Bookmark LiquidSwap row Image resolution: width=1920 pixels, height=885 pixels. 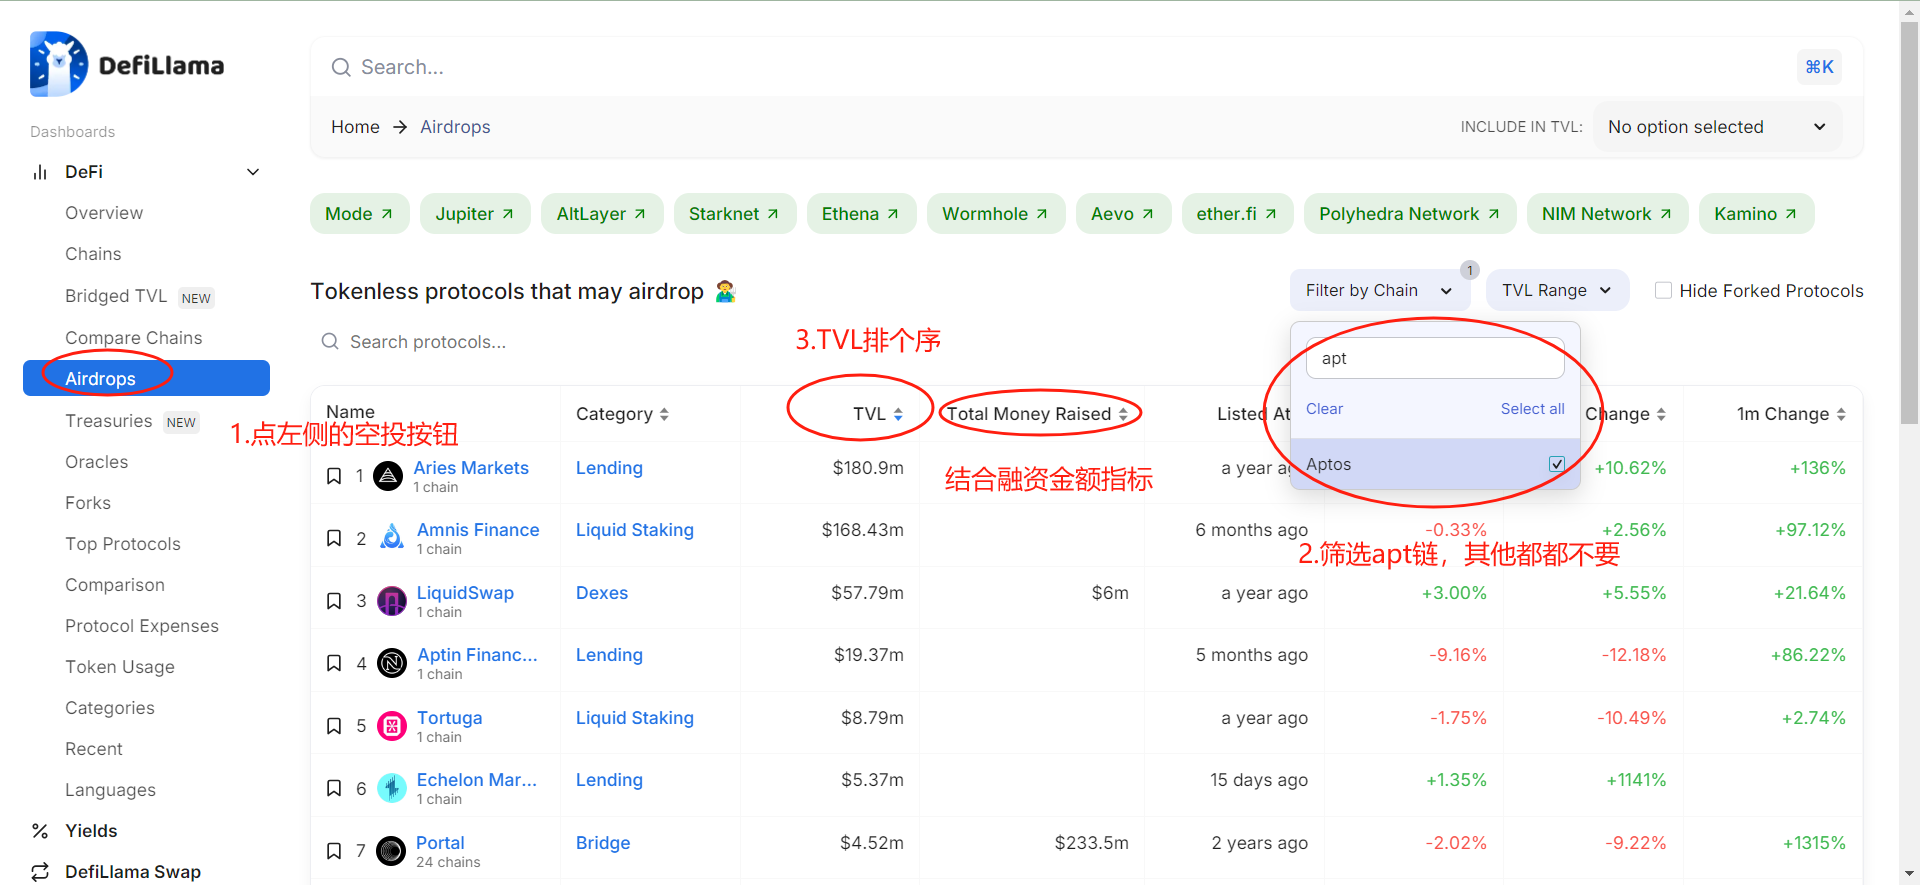pos(334,601)
